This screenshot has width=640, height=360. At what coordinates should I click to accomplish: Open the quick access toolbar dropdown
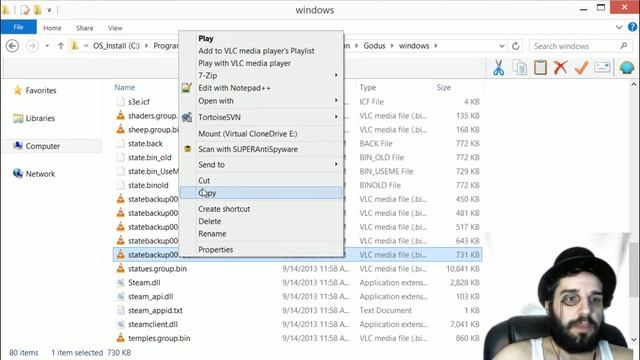49,9
